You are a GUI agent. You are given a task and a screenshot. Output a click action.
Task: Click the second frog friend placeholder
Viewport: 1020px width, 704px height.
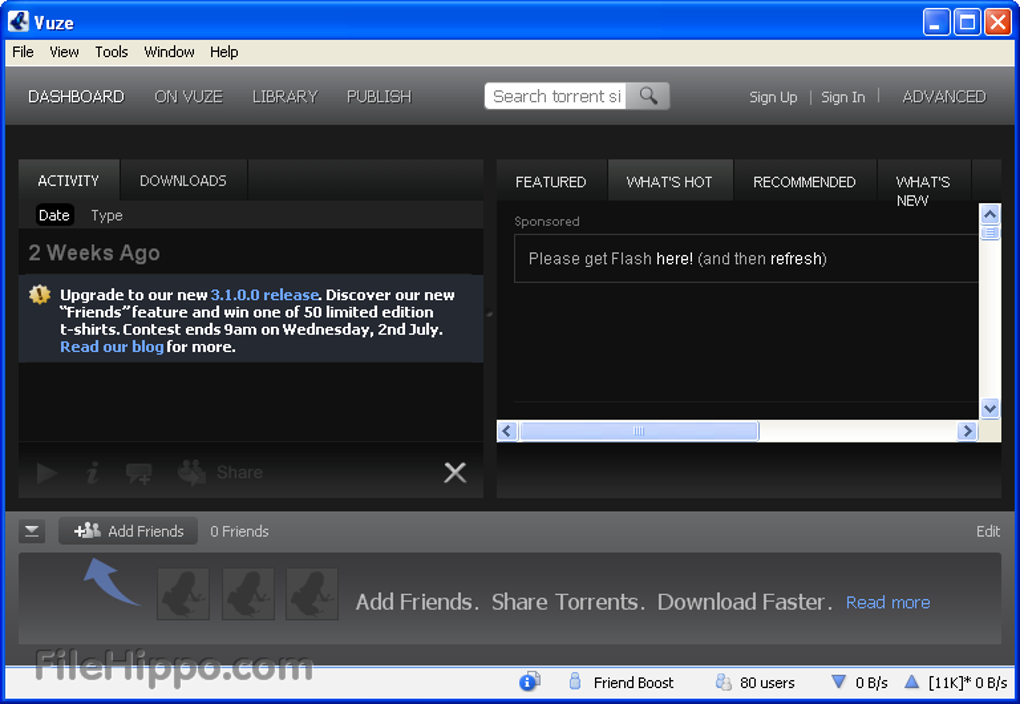tap(248, 593)
